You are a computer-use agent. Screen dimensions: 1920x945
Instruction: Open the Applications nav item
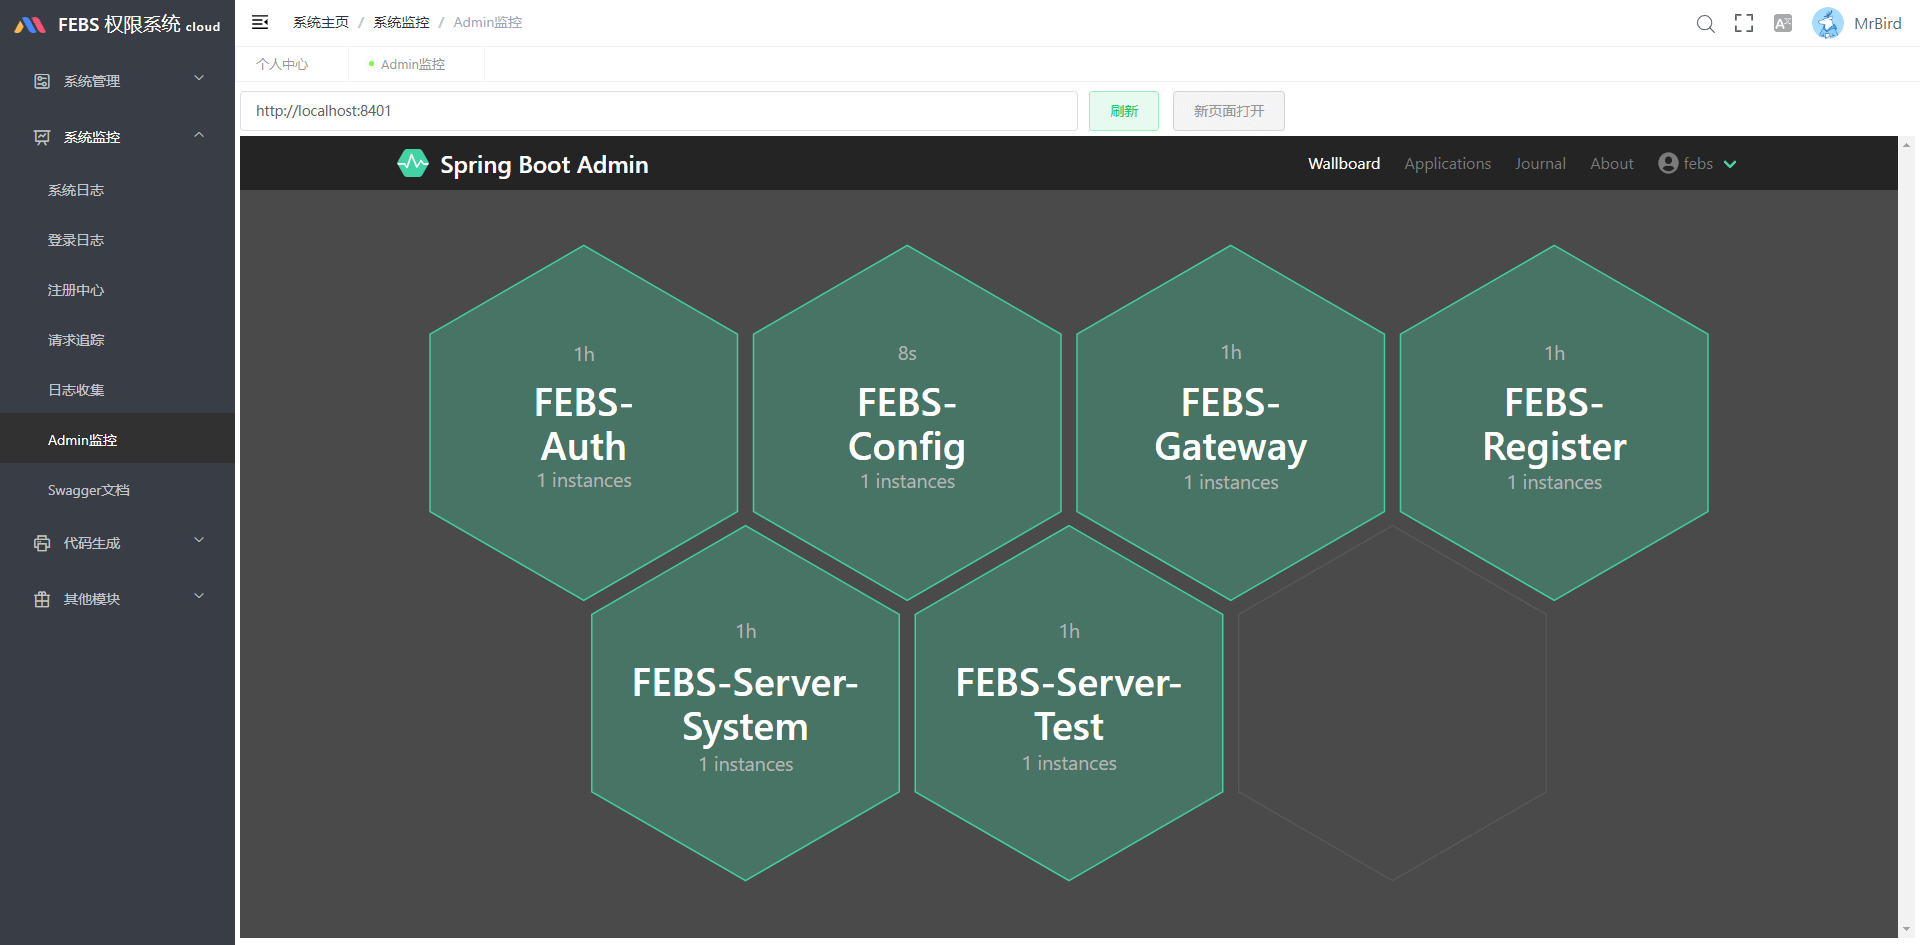click(x=1447, y=164)
